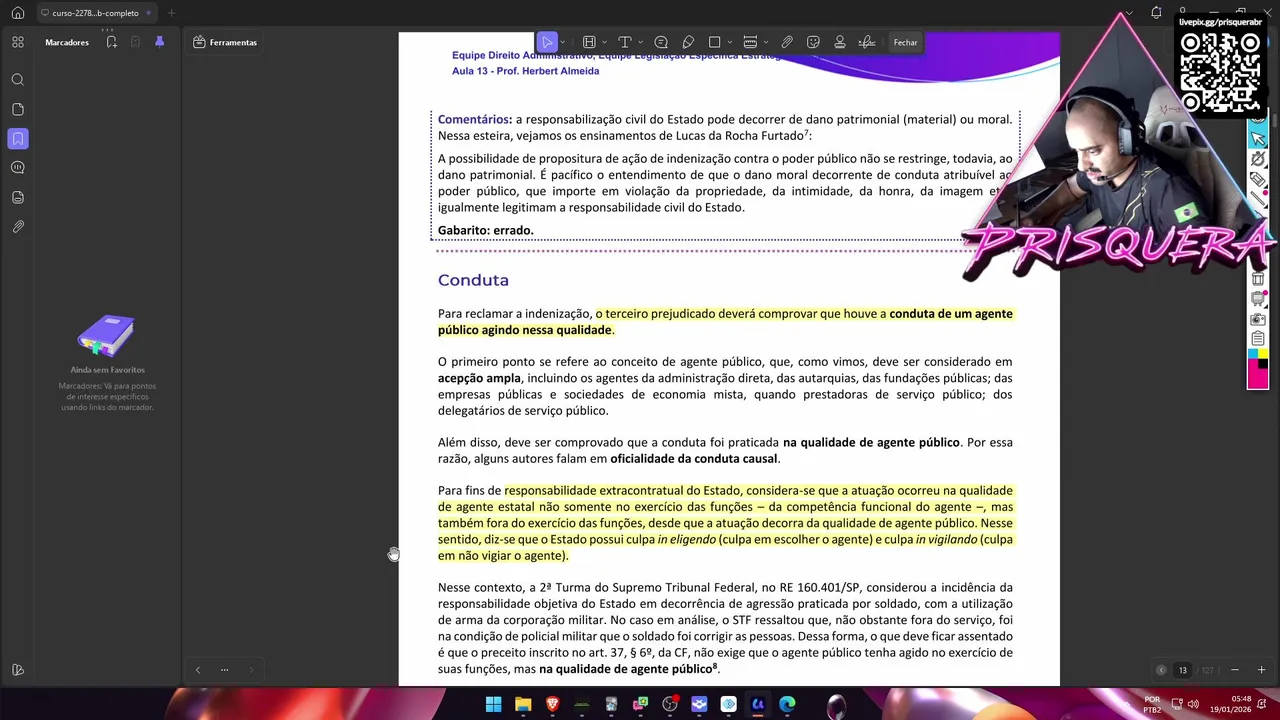Image resolution: width=1280 pixels, height=720 pixels.
Task: Click the greyed bookmark icon beside add bookmark
Action: [135, 42]
